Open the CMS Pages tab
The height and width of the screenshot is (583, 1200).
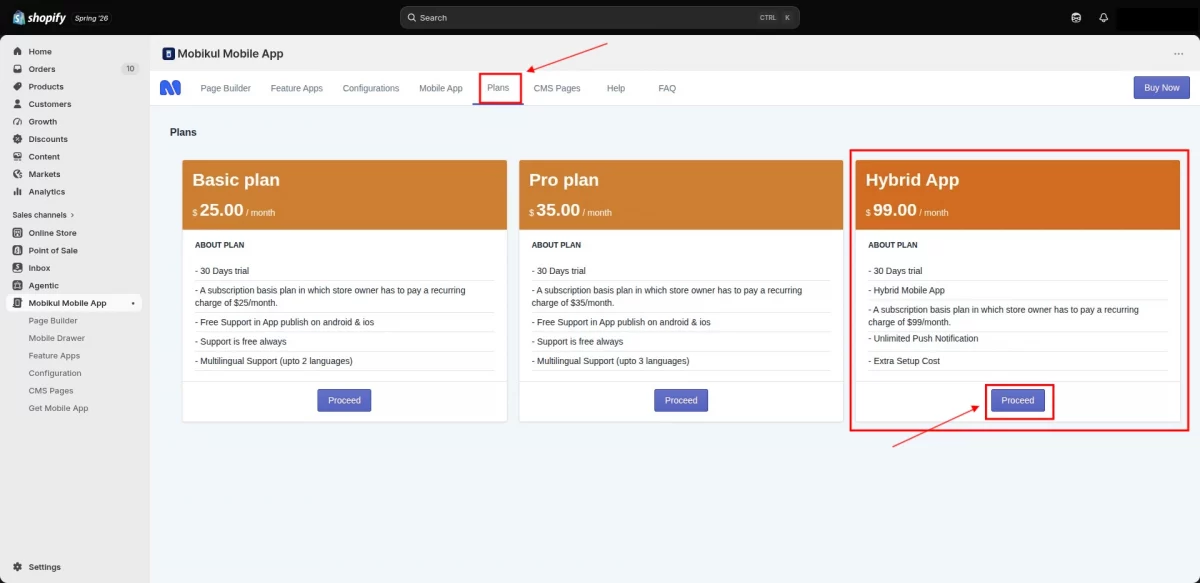click(557, 88)
